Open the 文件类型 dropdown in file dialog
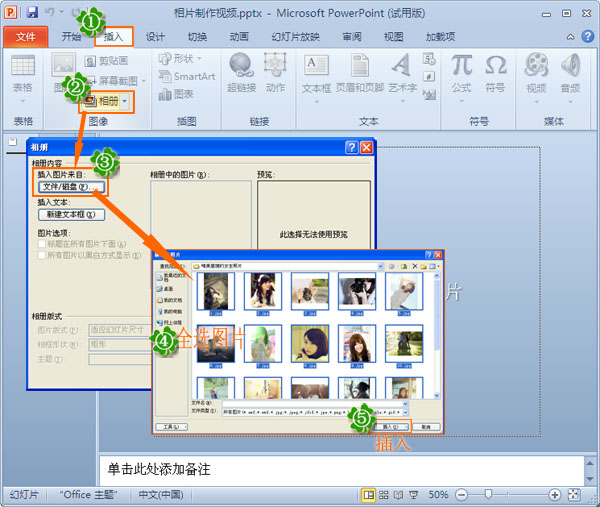600x507 pixels. click(x=405, y=412)
